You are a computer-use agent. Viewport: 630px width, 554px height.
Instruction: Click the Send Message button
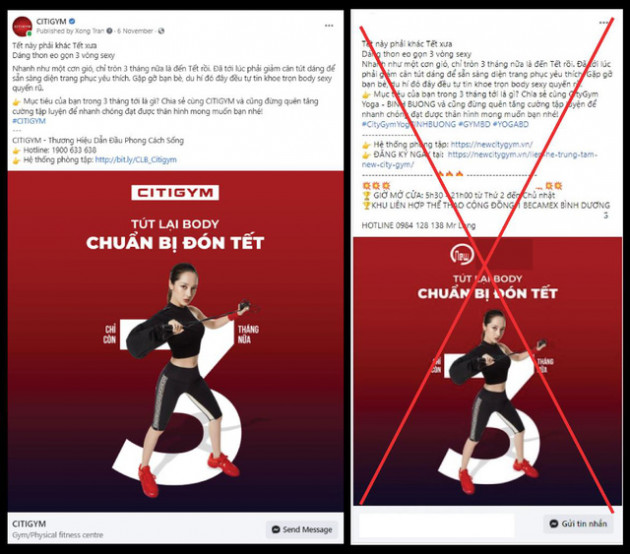(x=302, y=529)
